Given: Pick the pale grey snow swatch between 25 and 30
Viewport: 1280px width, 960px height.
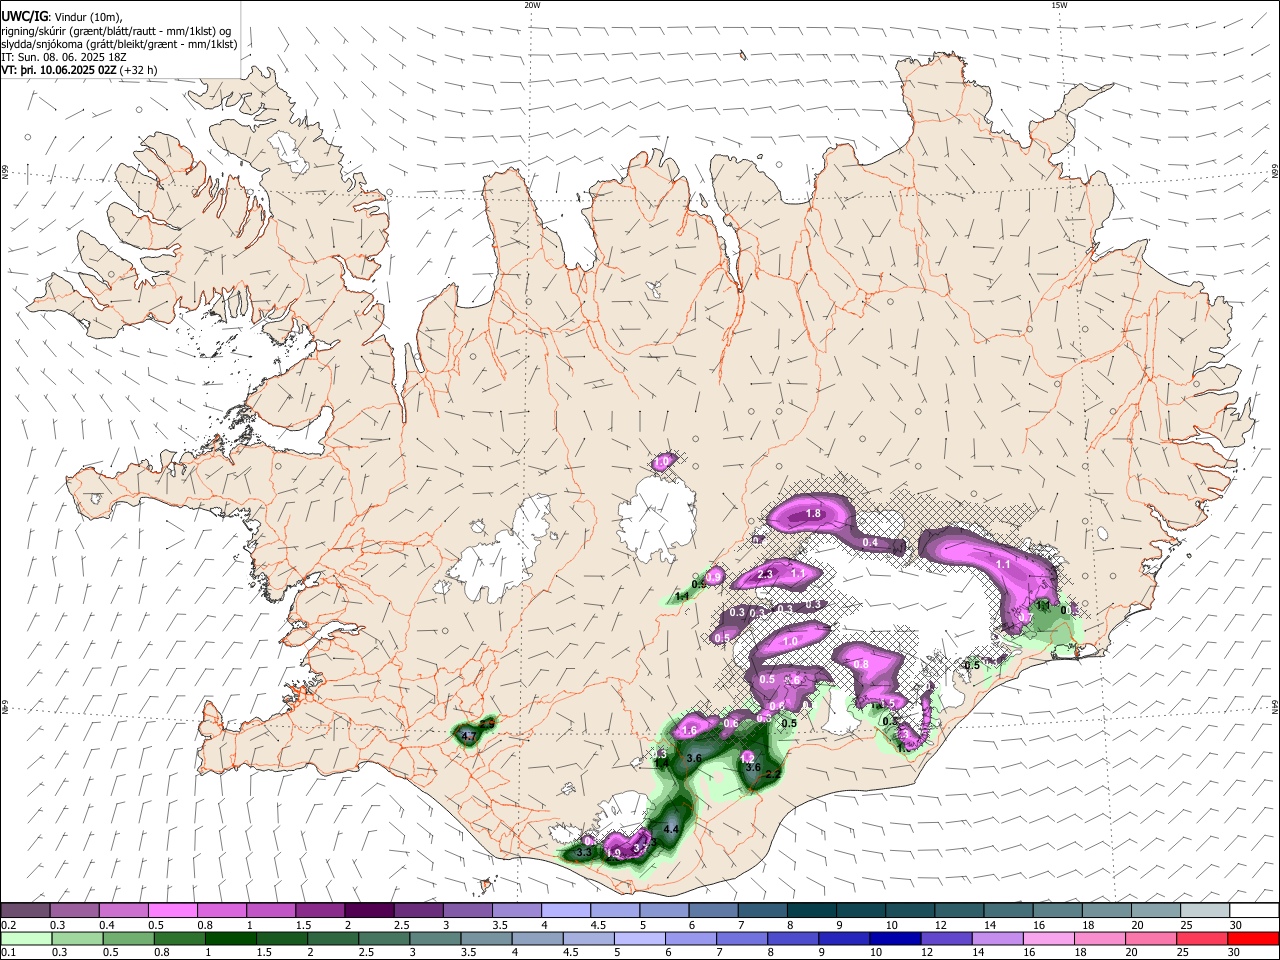Looking at the screenshot, I should click(1206, 911).
